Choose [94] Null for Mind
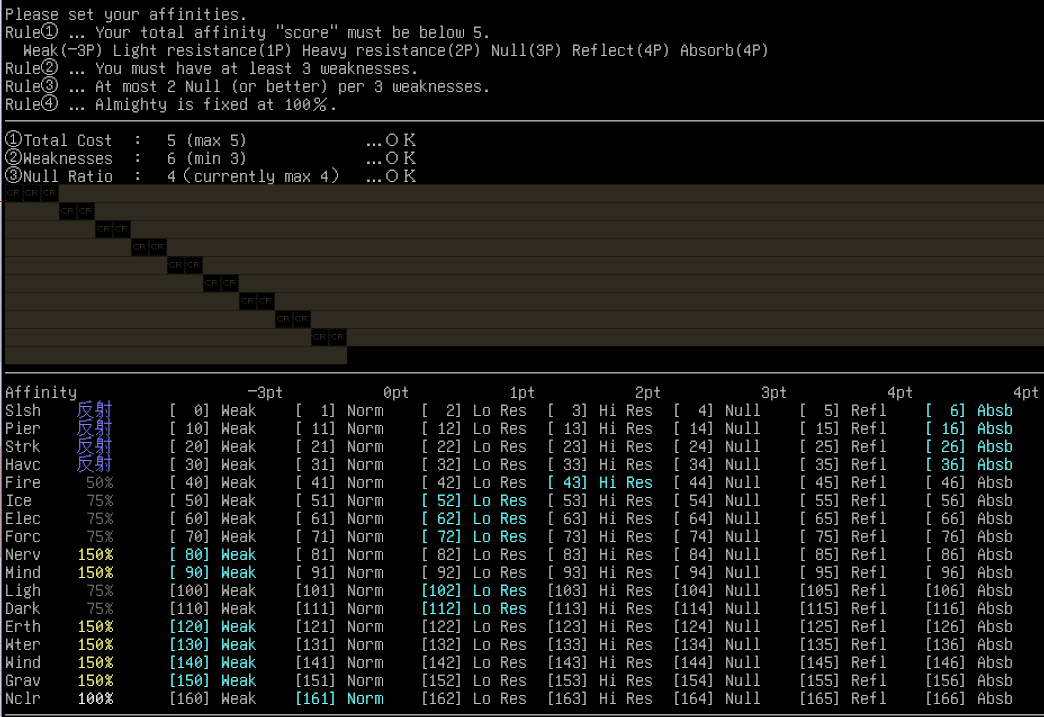Image resolution: width=1044 pixels, height=717 pixels. (x=716, y=573)
